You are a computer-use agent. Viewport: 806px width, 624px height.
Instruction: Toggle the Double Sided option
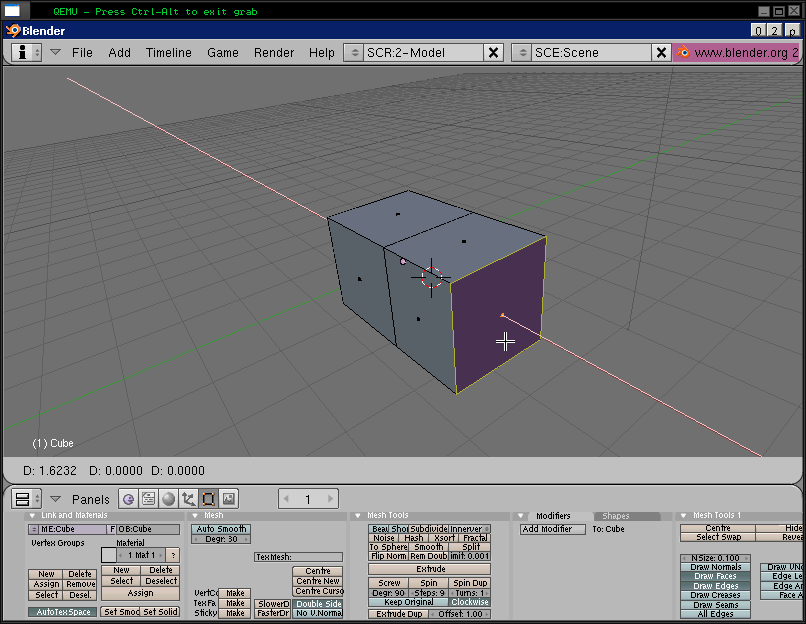point(318,604)
